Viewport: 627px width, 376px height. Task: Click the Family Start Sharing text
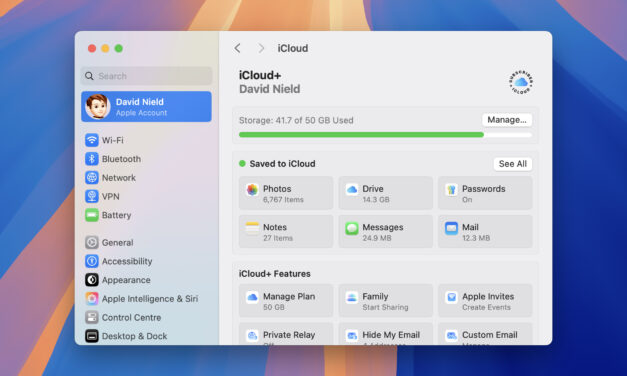[x=385, y=301]
